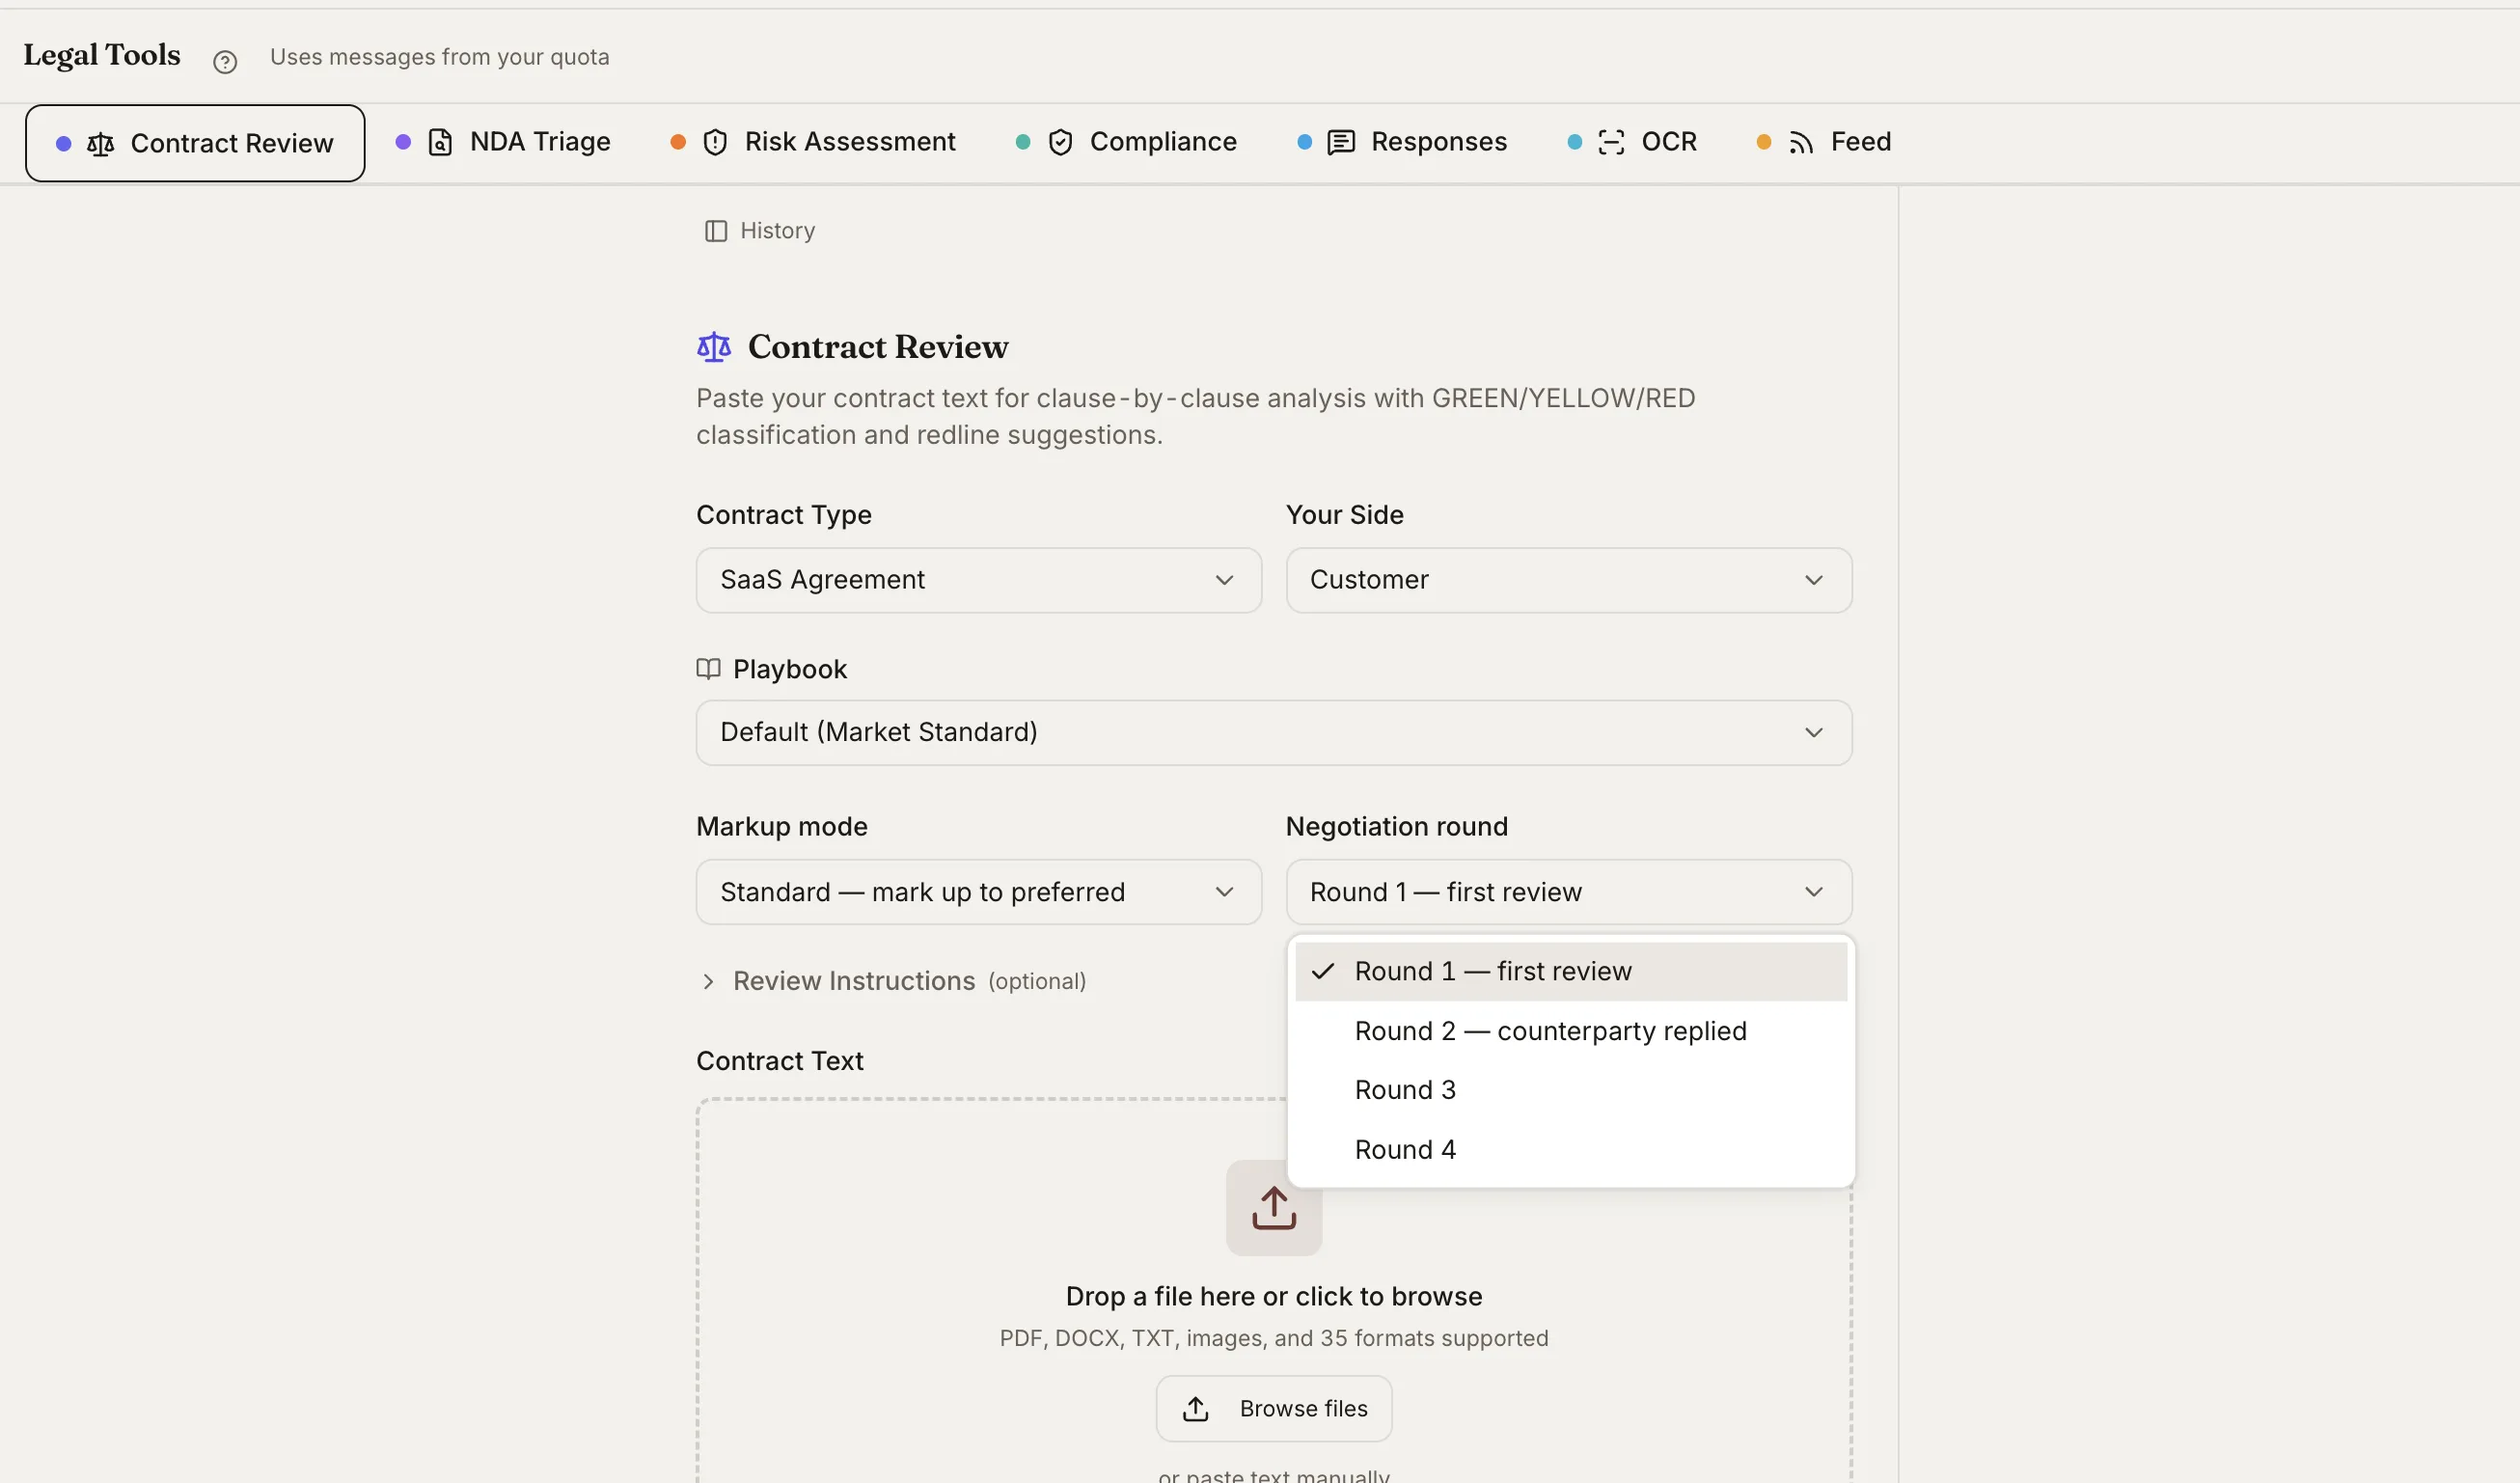Click the Negotiation round label
This screenshot has height=1483, width=2520.
[1397, 827]
